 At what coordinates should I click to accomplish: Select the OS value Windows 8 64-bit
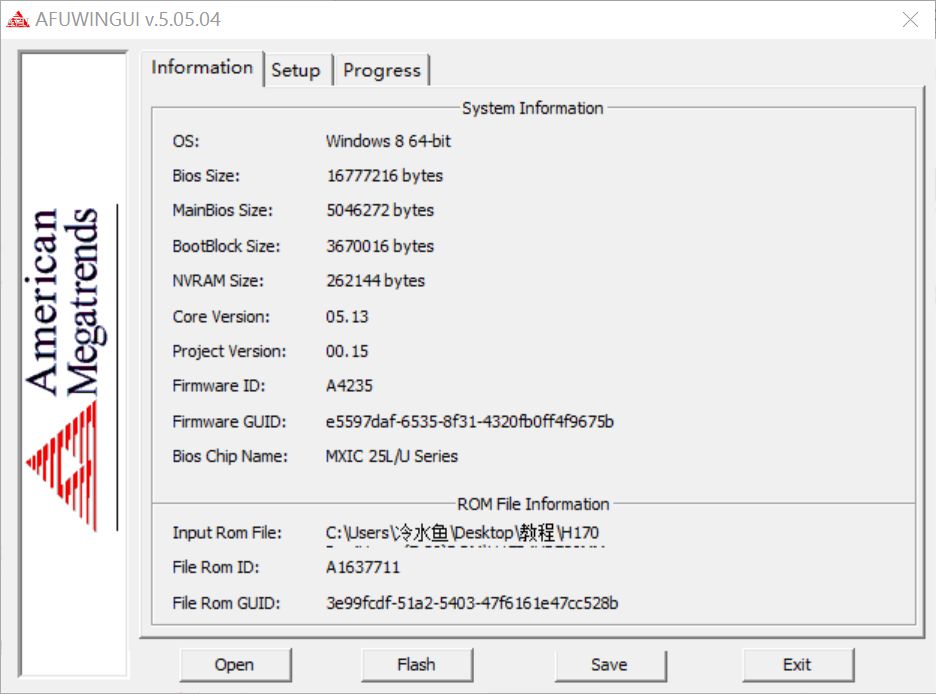pos(388,141)
